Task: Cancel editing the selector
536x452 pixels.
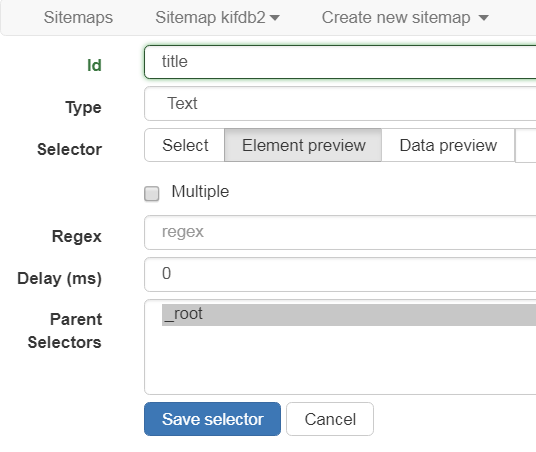Action: pos(330,419)
